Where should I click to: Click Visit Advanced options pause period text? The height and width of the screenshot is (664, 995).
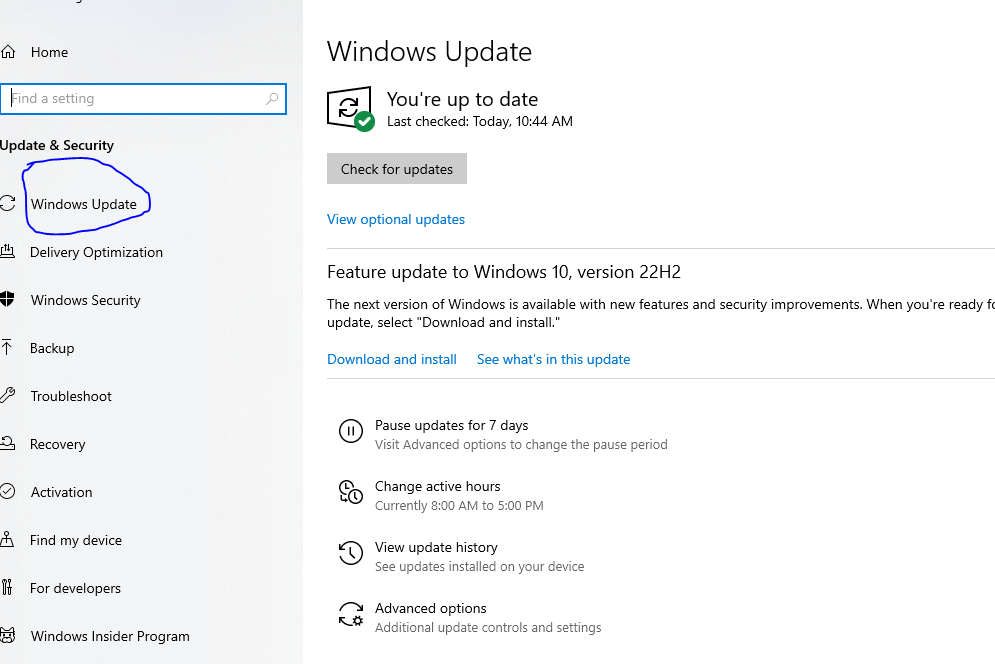pyautogui.click(x=521, y=445)
